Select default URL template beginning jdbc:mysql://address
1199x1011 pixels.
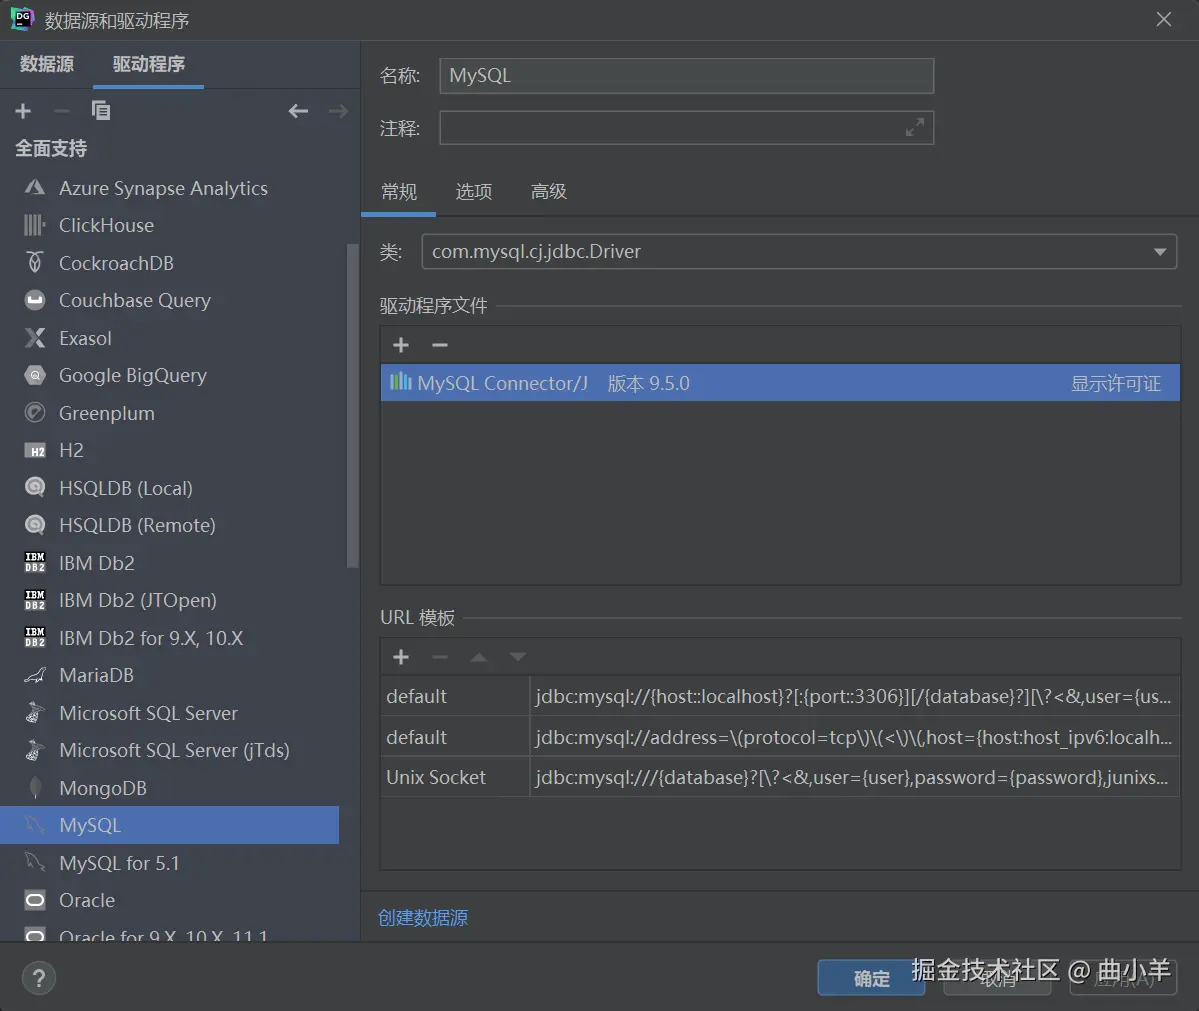click(780, 737)
